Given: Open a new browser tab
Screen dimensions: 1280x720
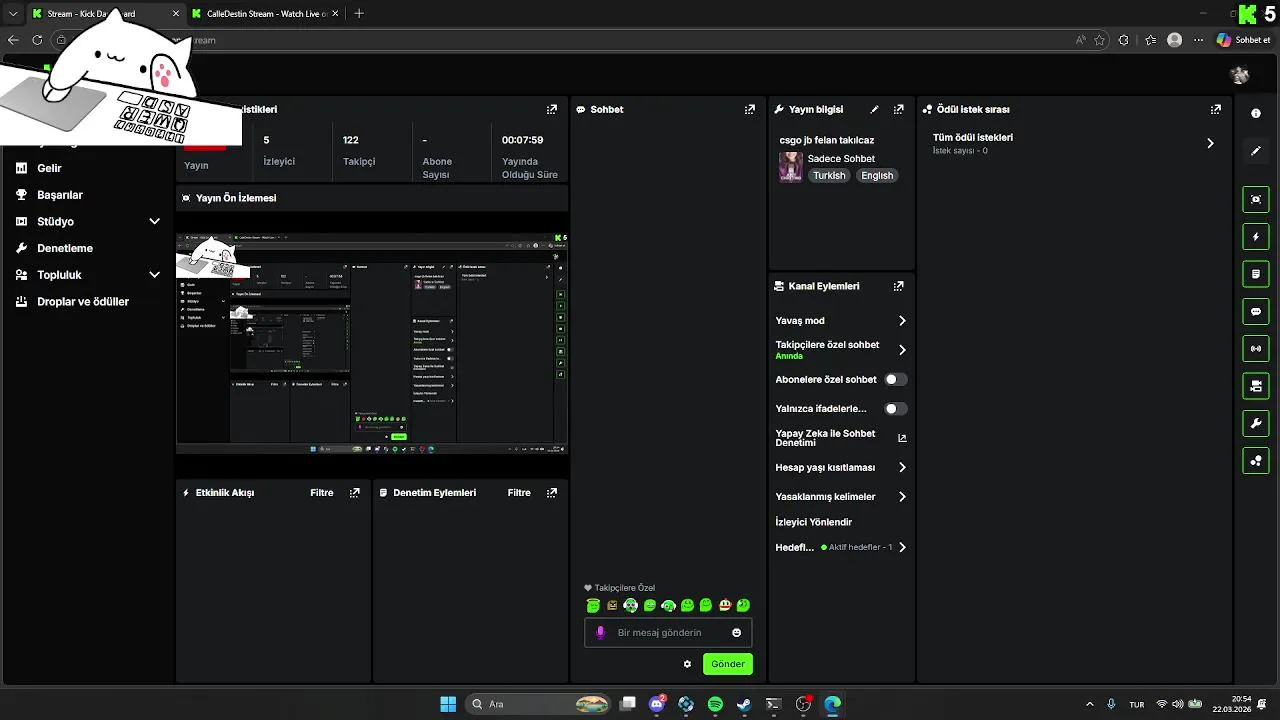Looking at the screenshot, I should (359, 14).
